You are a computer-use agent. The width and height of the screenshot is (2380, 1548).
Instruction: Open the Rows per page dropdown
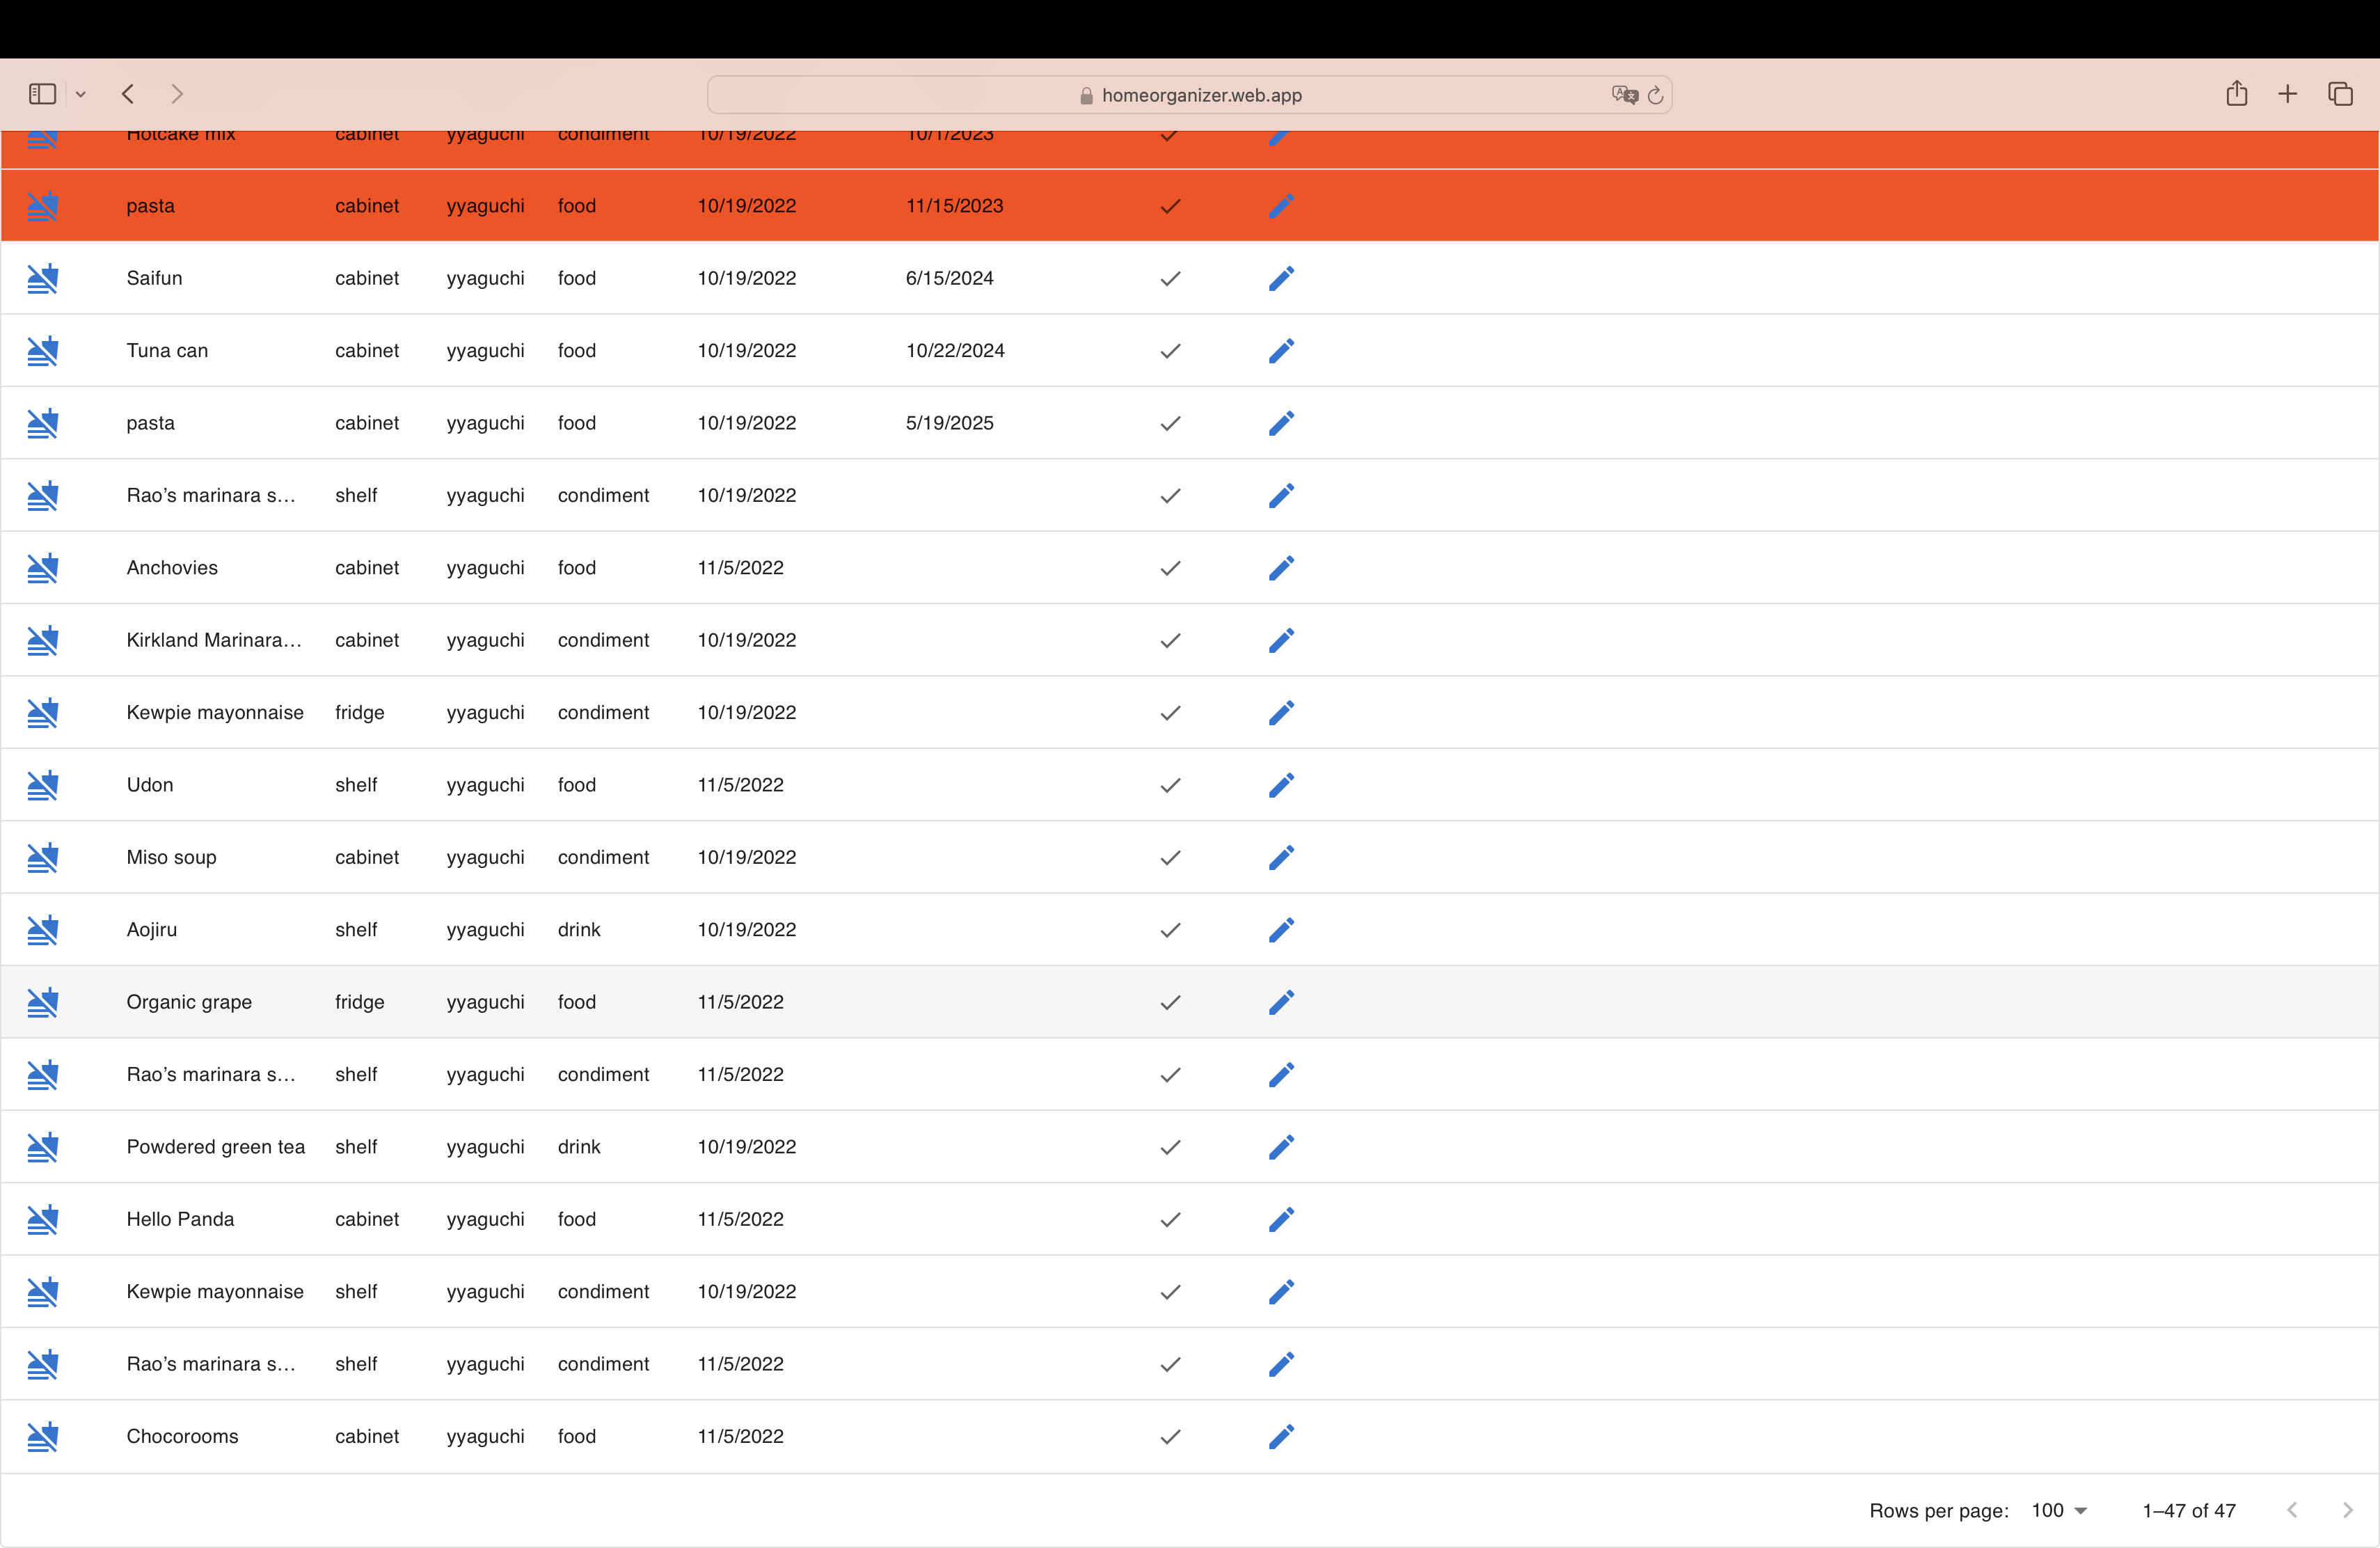point(2059,1510)
